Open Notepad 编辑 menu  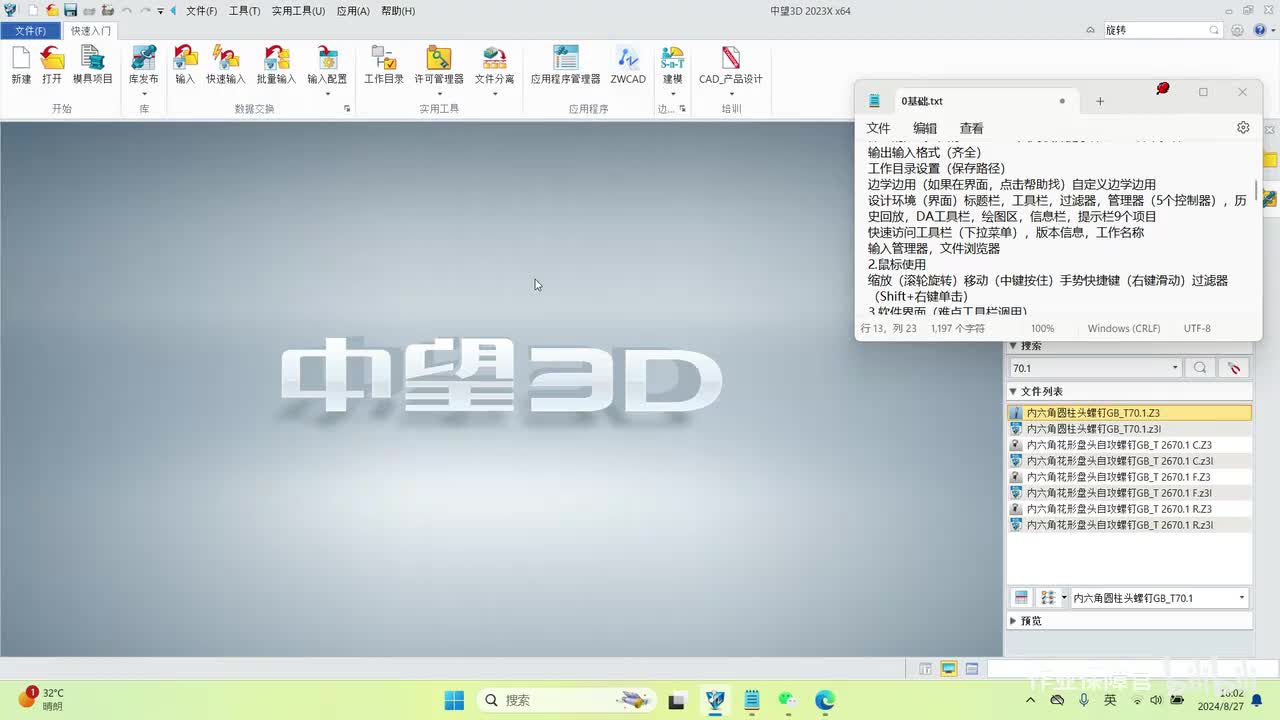click(925, 128)
